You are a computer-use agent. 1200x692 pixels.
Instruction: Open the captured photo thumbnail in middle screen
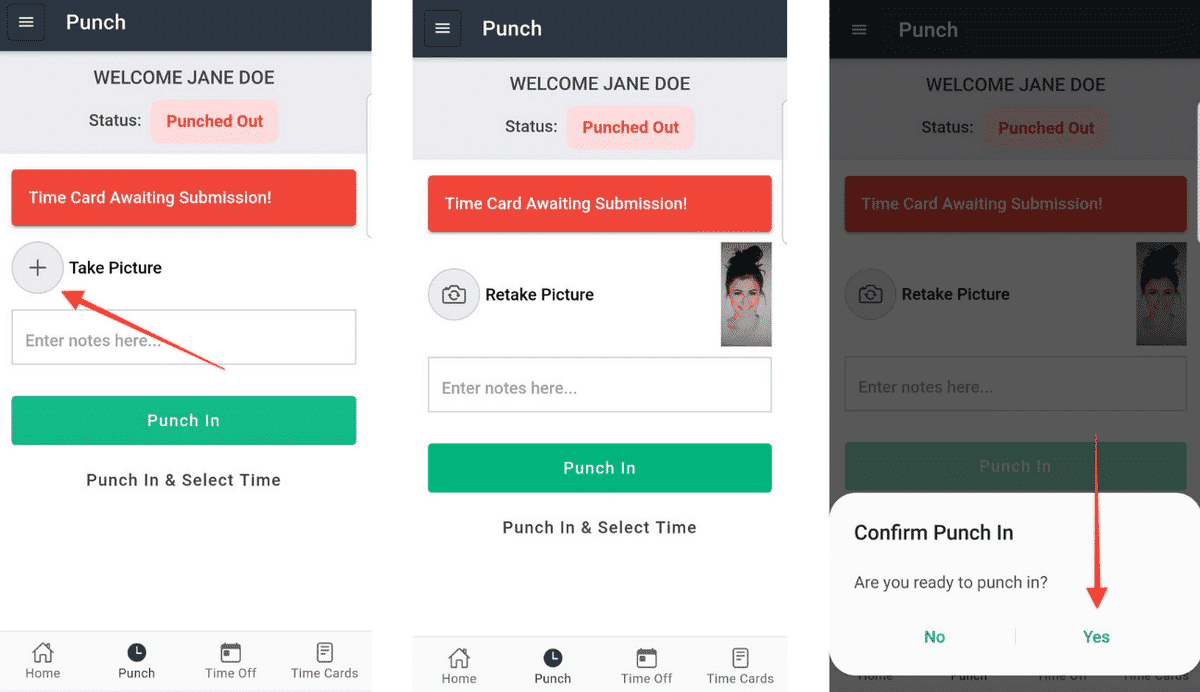[x=746, y=294]
